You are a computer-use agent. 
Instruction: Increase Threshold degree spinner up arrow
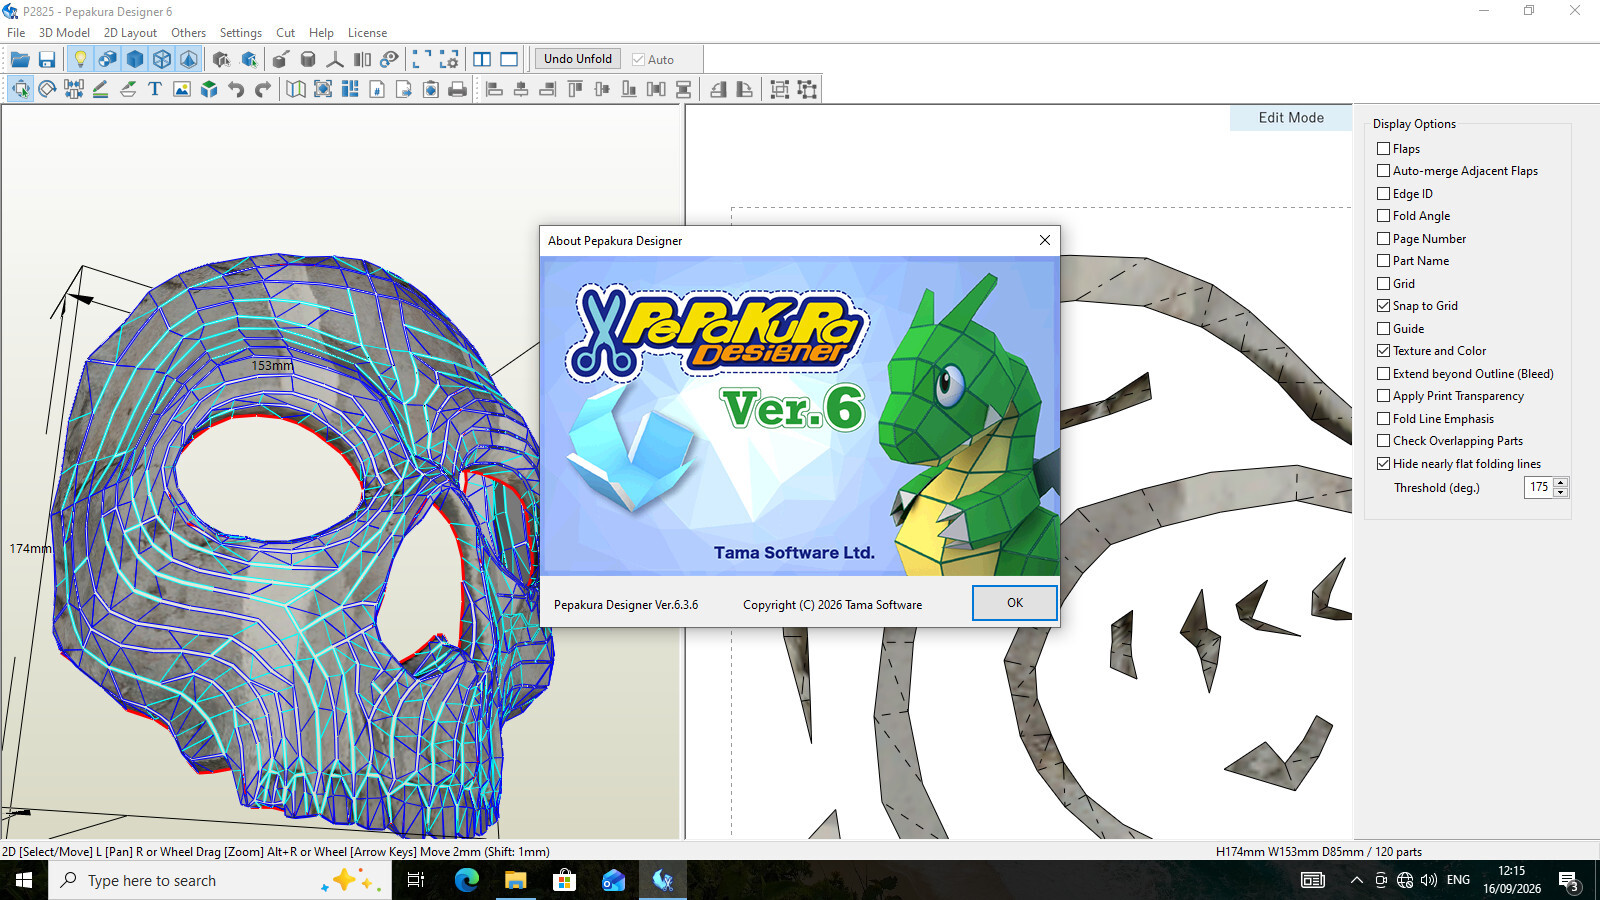tap(1561, 483)
